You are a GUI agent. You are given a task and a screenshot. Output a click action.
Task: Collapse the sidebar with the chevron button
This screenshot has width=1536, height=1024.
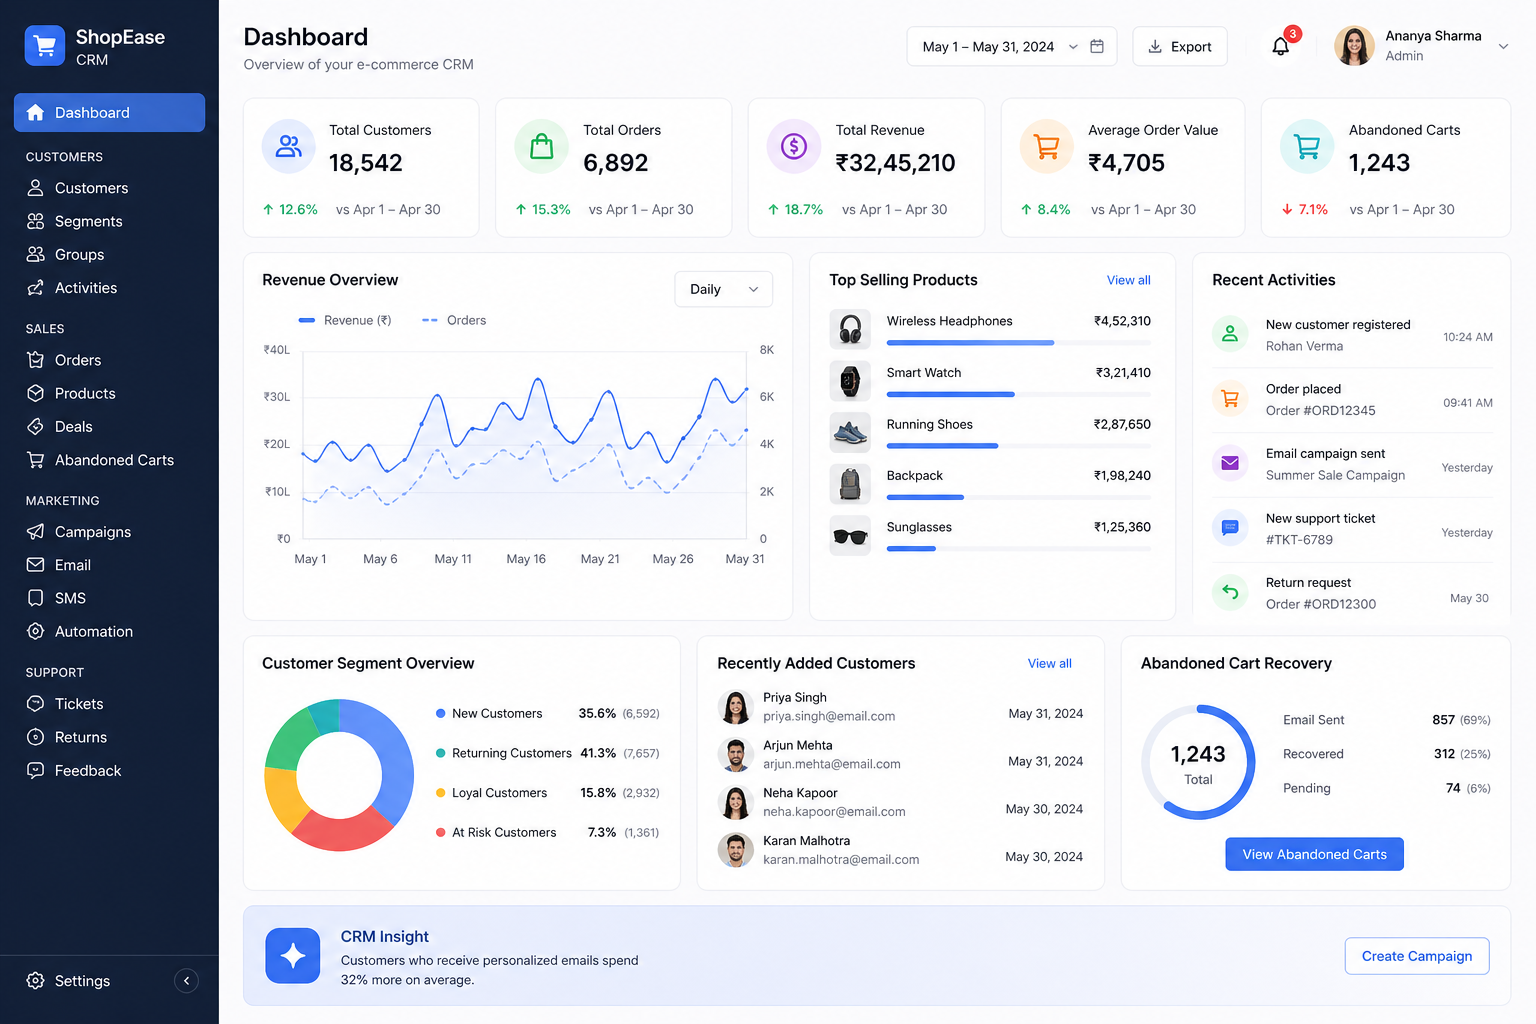click(187, 980)
